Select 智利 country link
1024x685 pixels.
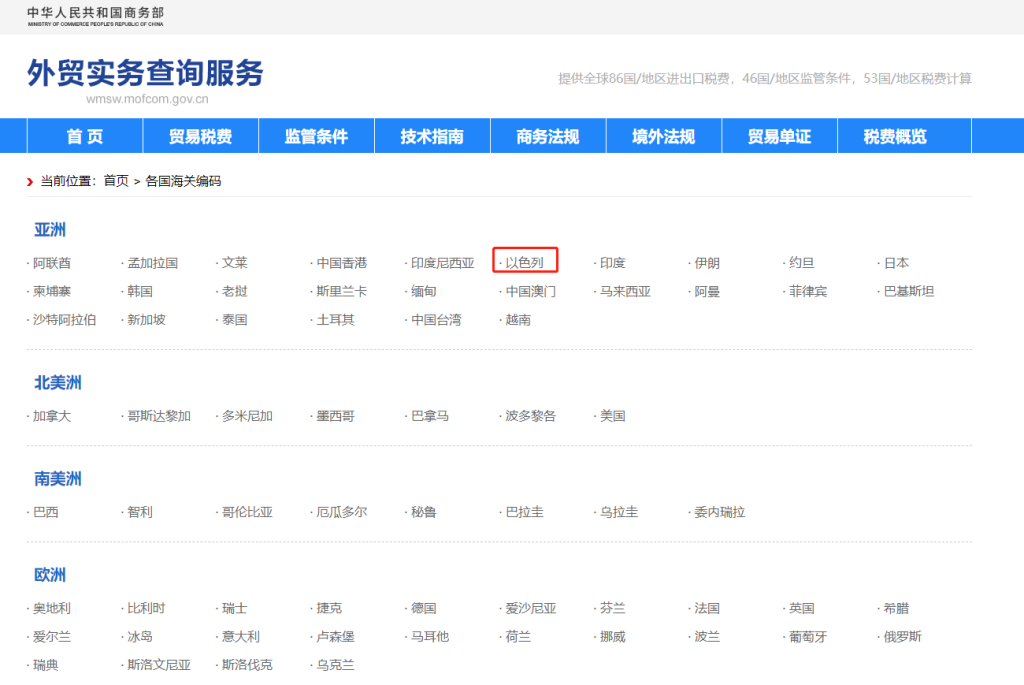coord(140,512)
